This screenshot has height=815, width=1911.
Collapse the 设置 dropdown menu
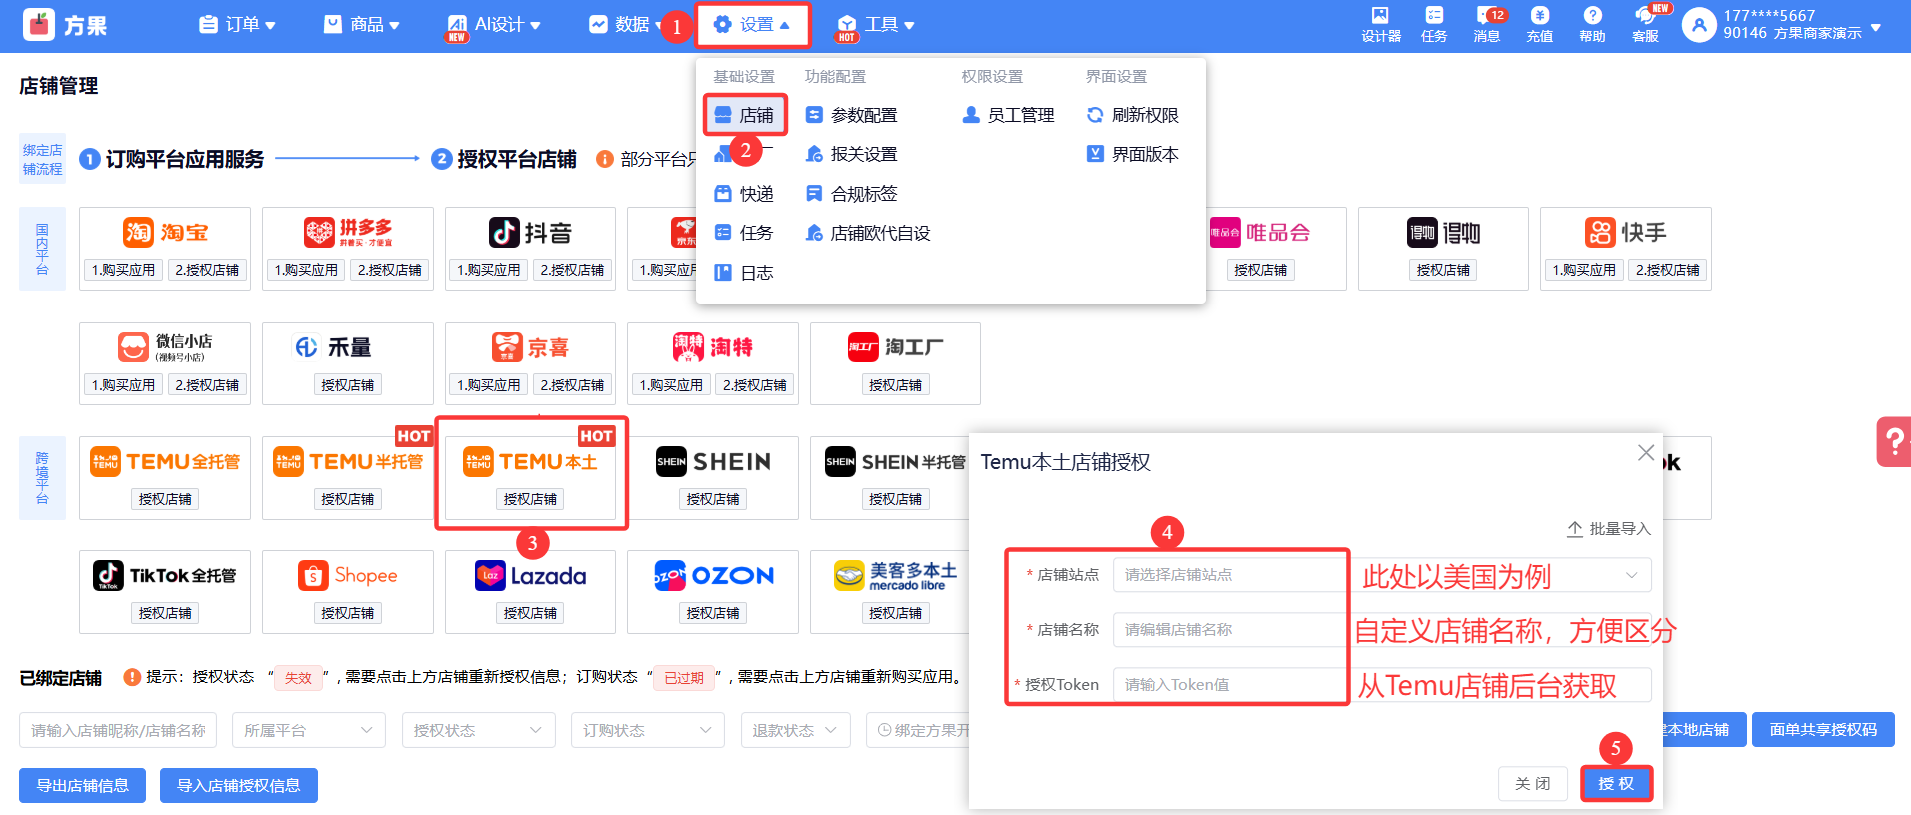pos(752,25)
